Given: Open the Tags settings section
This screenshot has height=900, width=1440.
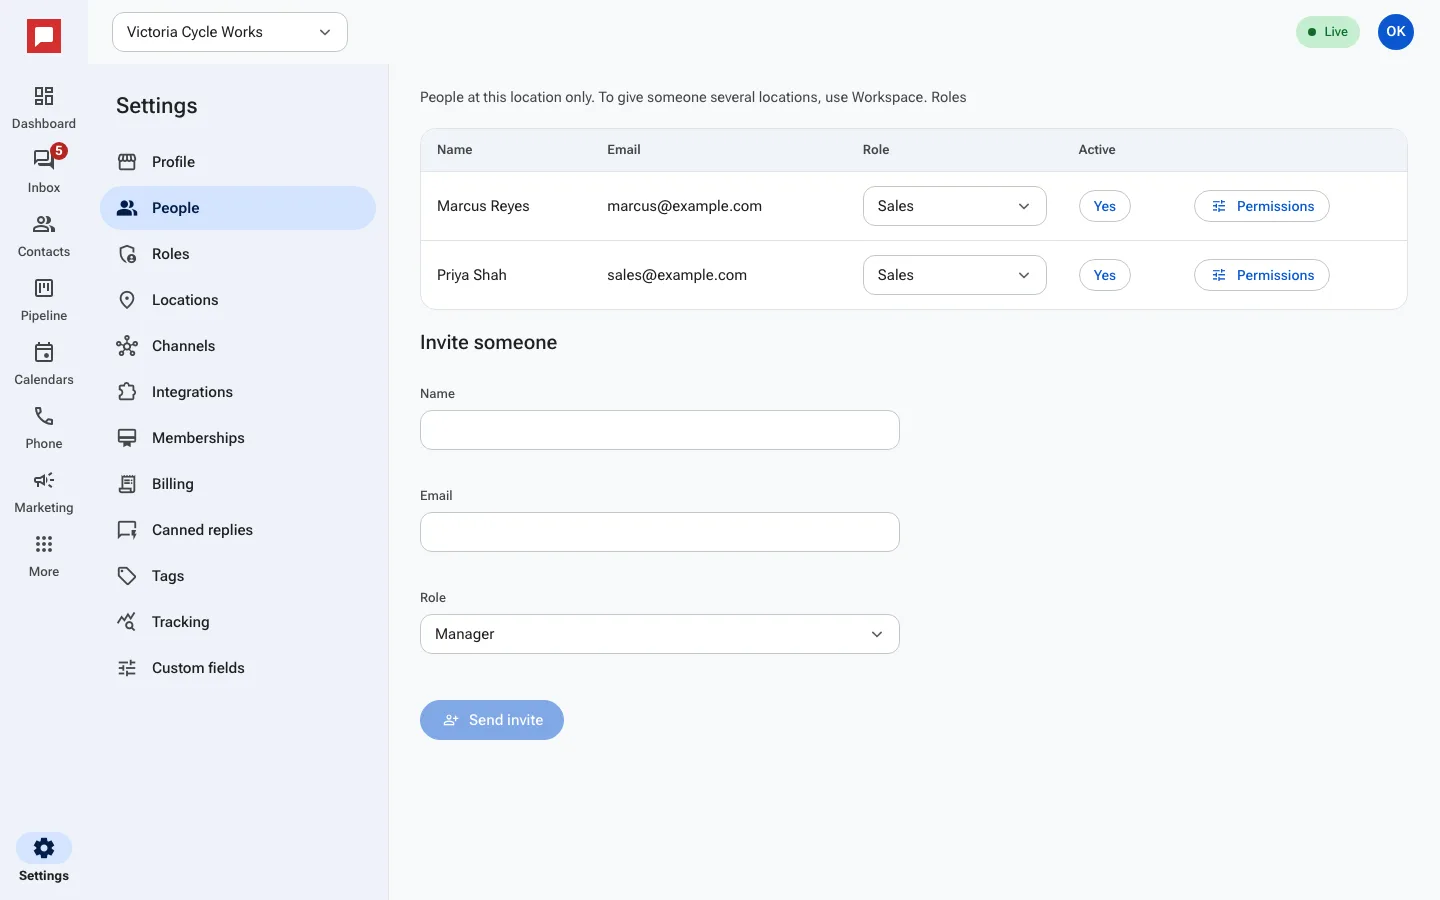Looking at the screenshot, I should coord(238,576).
